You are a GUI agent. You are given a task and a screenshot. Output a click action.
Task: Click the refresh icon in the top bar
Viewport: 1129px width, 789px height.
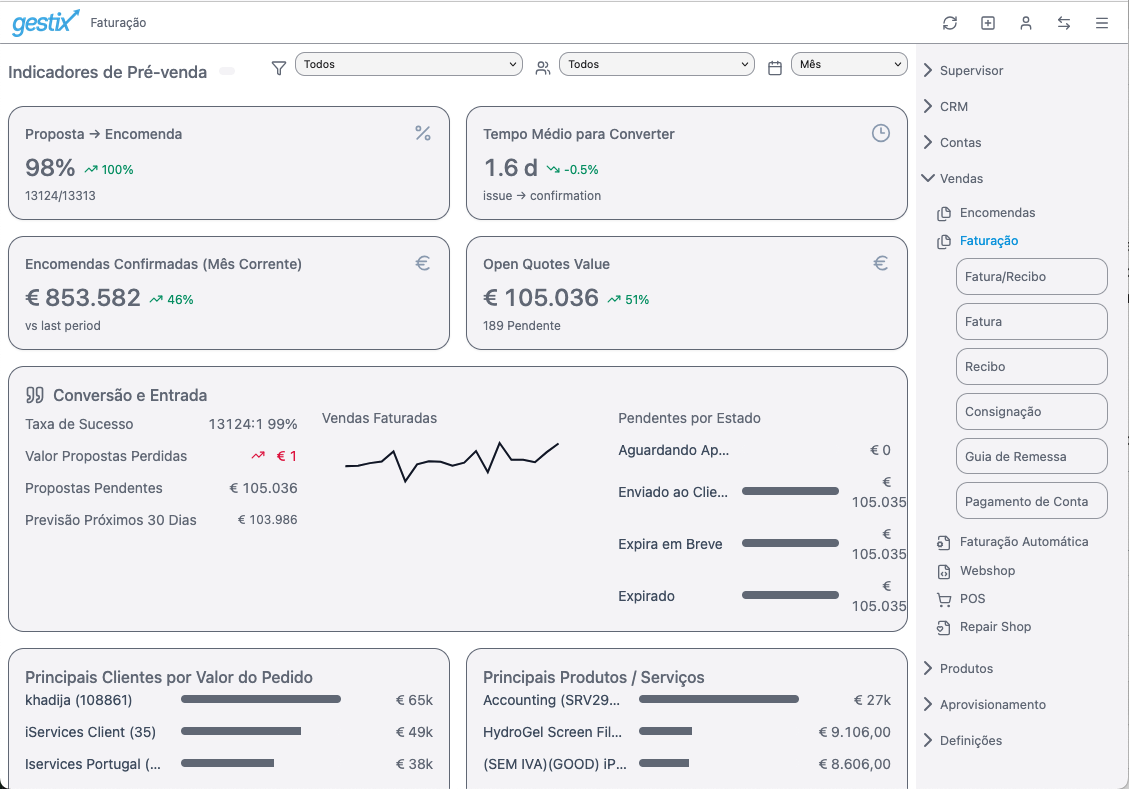pyautogui.click(x=950, y=23)
